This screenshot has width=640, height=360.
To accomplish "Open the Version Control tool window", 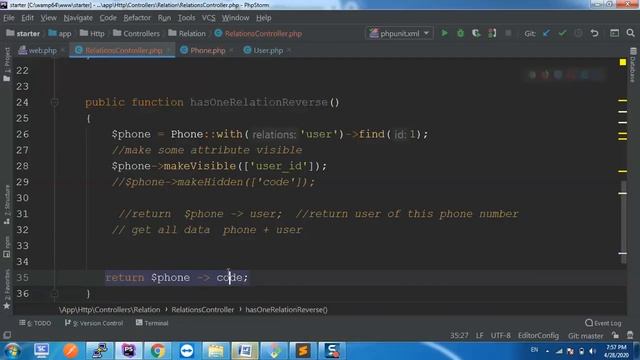I will pos(94,323).
